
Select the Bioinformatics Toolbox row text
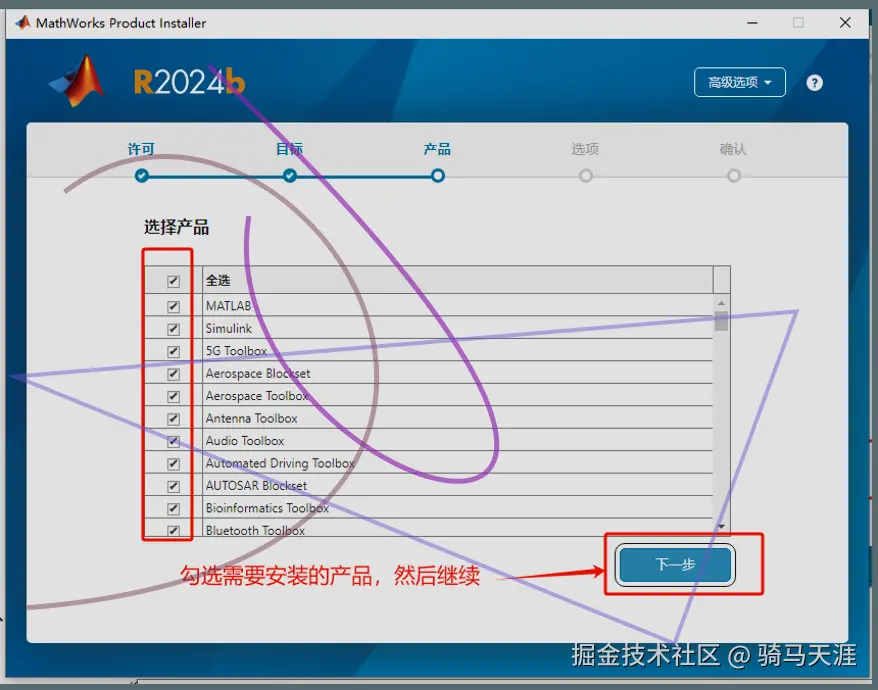tap(267, 508)
